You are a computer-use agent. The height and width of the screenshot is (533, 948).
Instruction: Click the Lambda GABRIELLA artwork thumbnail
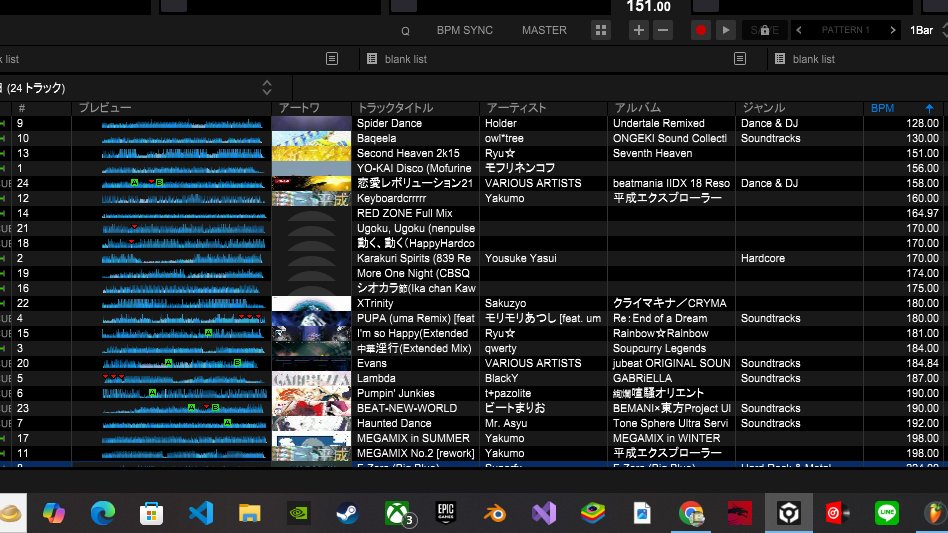pos(311,378)
